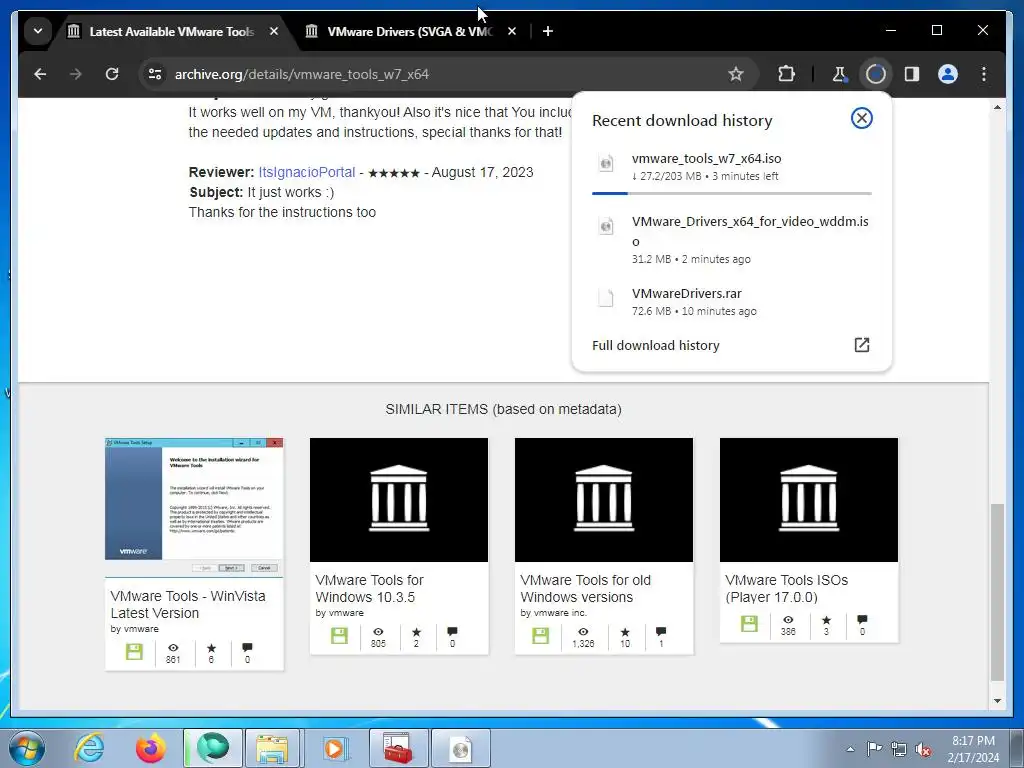Click VMware Tools - WinVista Latest Version title

pos(188,605)
